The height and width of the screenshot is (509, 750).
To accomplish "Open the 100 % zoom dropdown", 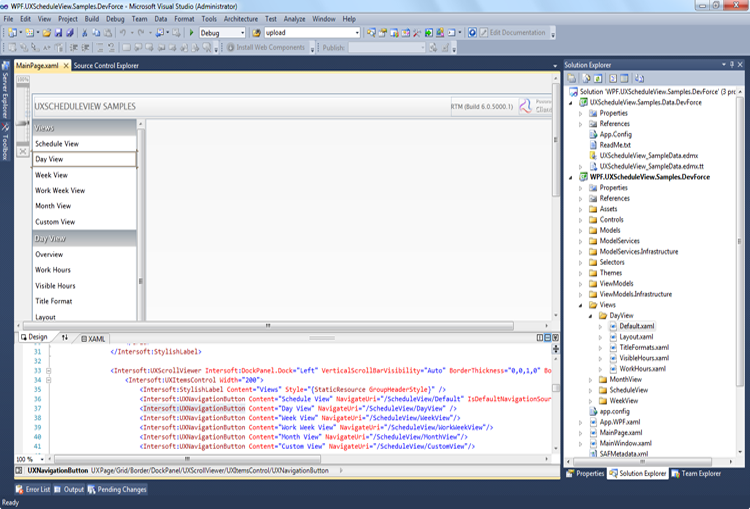I will pyautogui.click(x=42, y=459).
